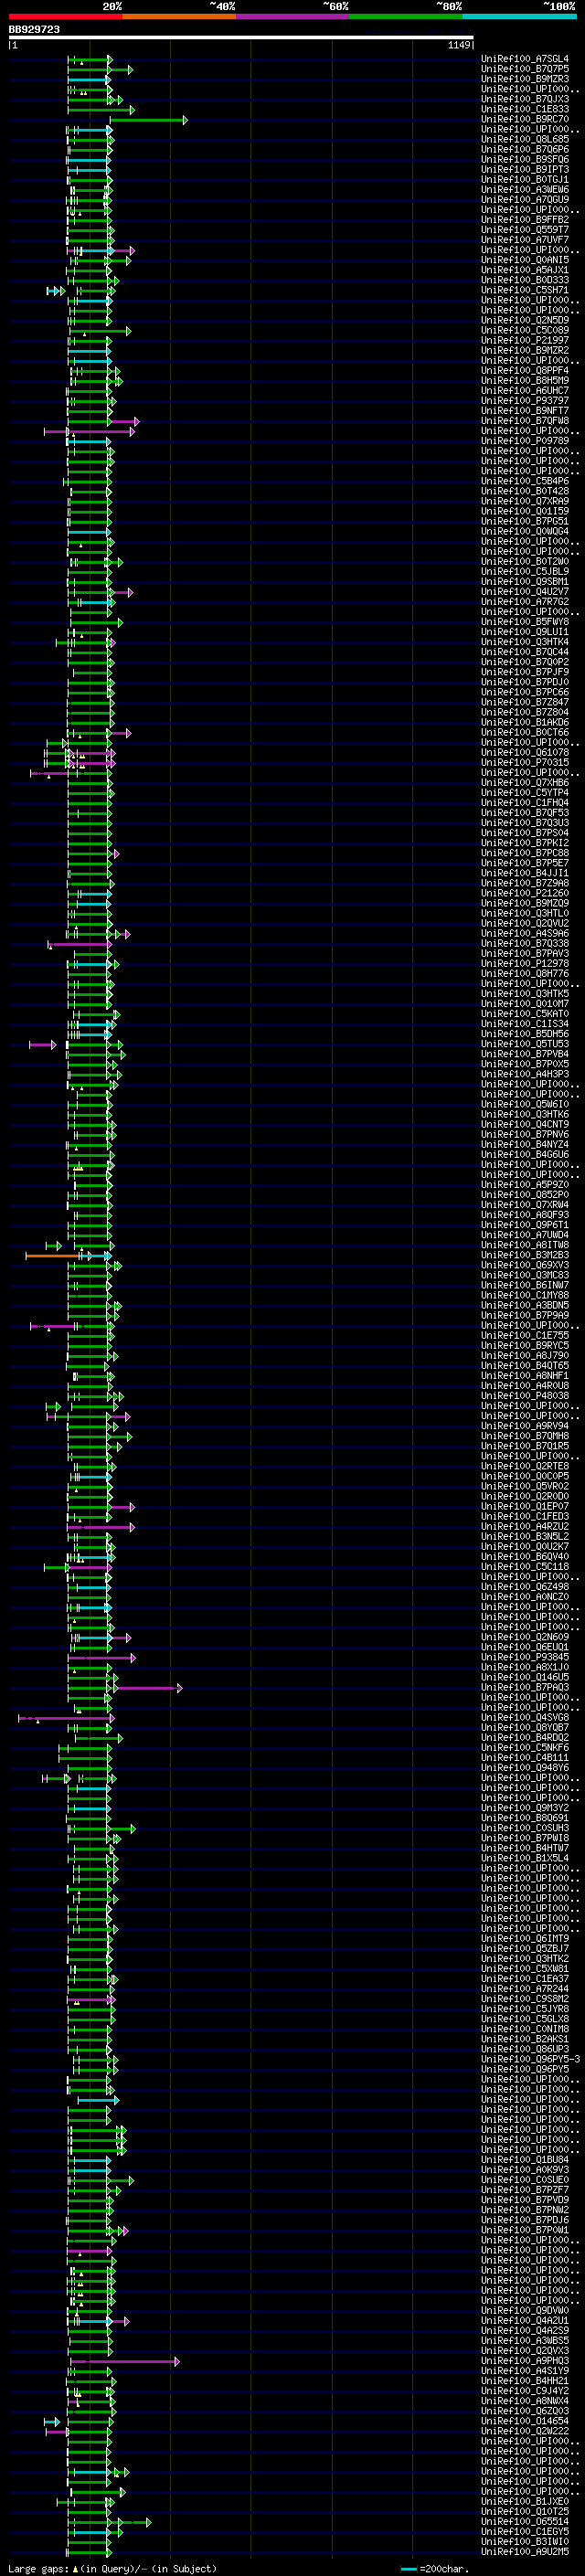Screen dimensions: 585x2576
Task: Select UniRef100_Q8PPF4 label
Action: coord(525,371)
